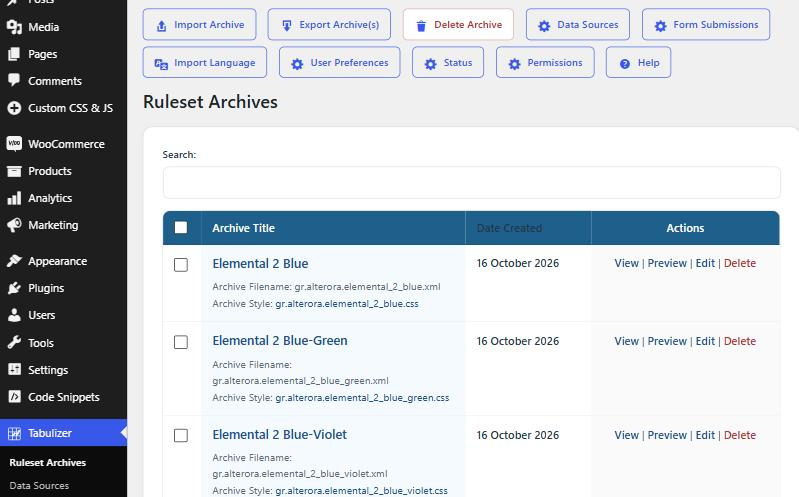The width and height of the screenshot is (799, 497).
Task: Click the Export Archive(s) download icon
Action: (x=287, y=25)
